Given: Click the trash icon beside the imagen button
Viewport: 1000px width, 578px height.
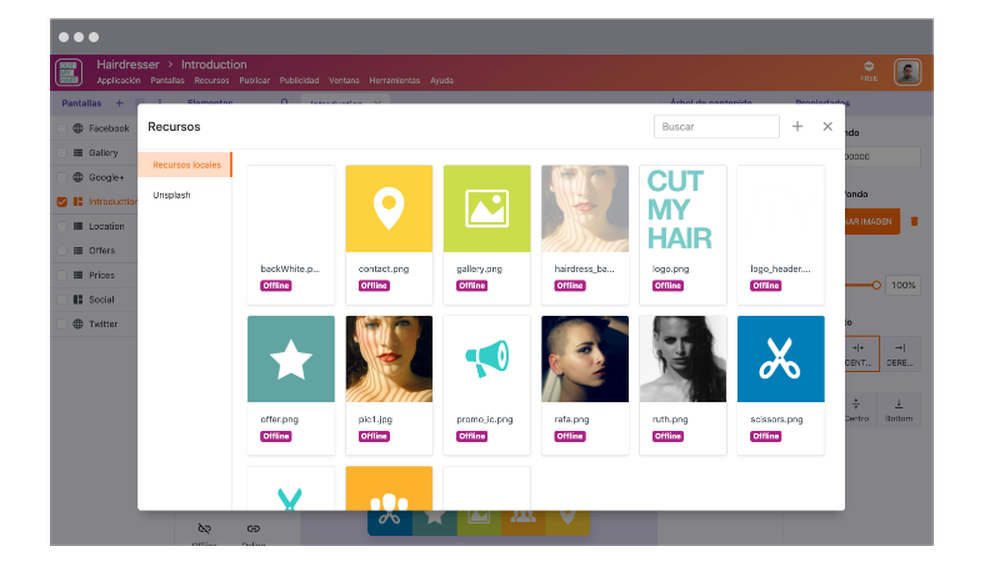Looking at the screenshot, I should (913, 221).
